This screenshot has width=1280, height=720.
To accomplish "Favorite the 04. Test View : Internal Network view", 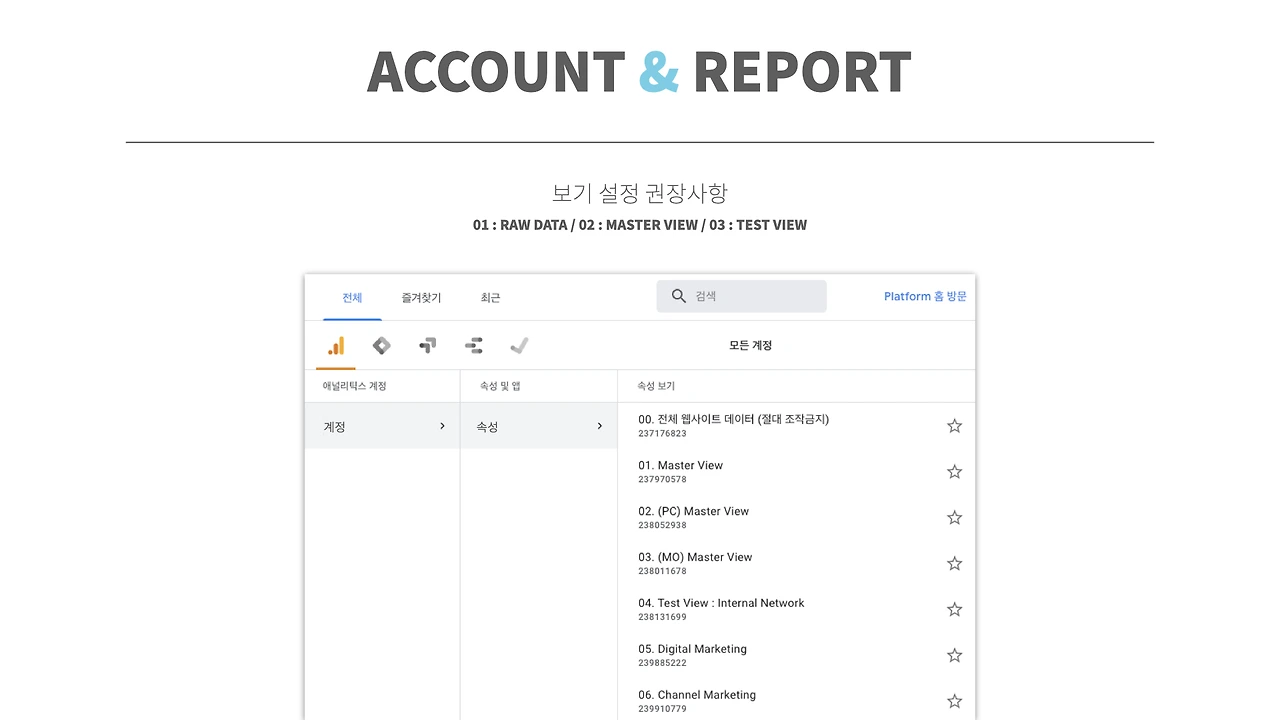I will (954, 609).
